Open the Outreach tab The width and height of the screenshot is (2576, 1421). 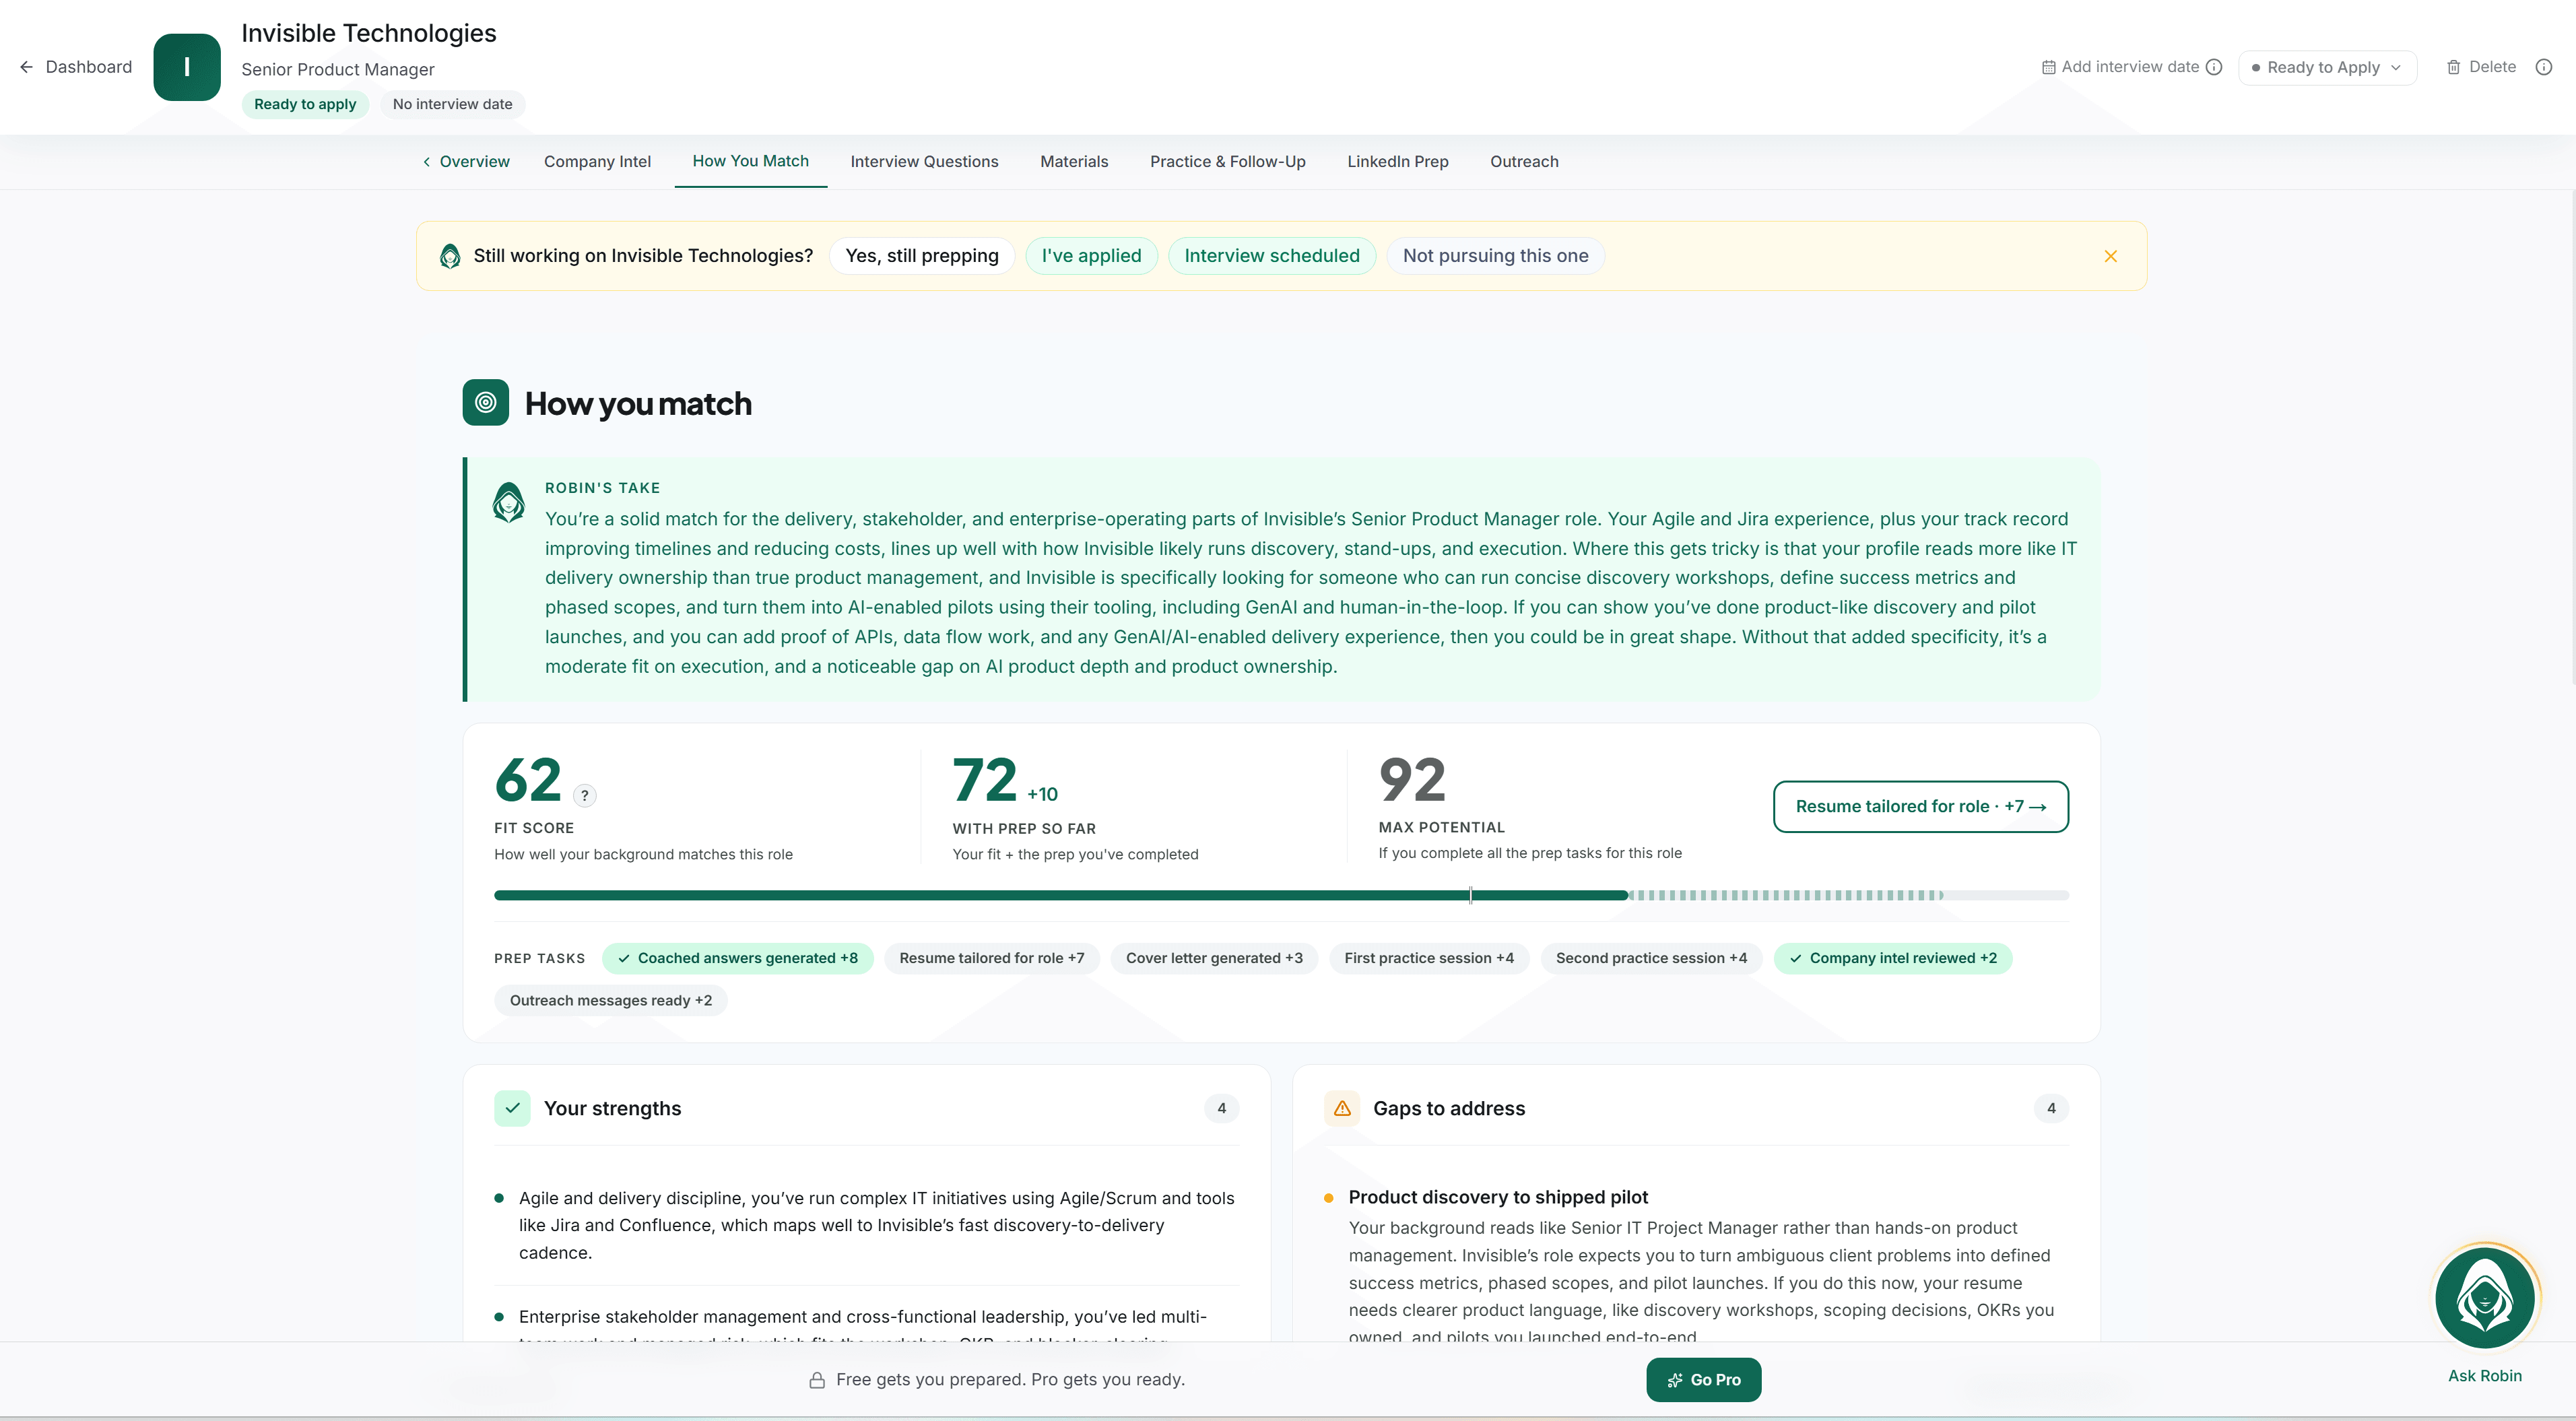tap(1524, 161)
